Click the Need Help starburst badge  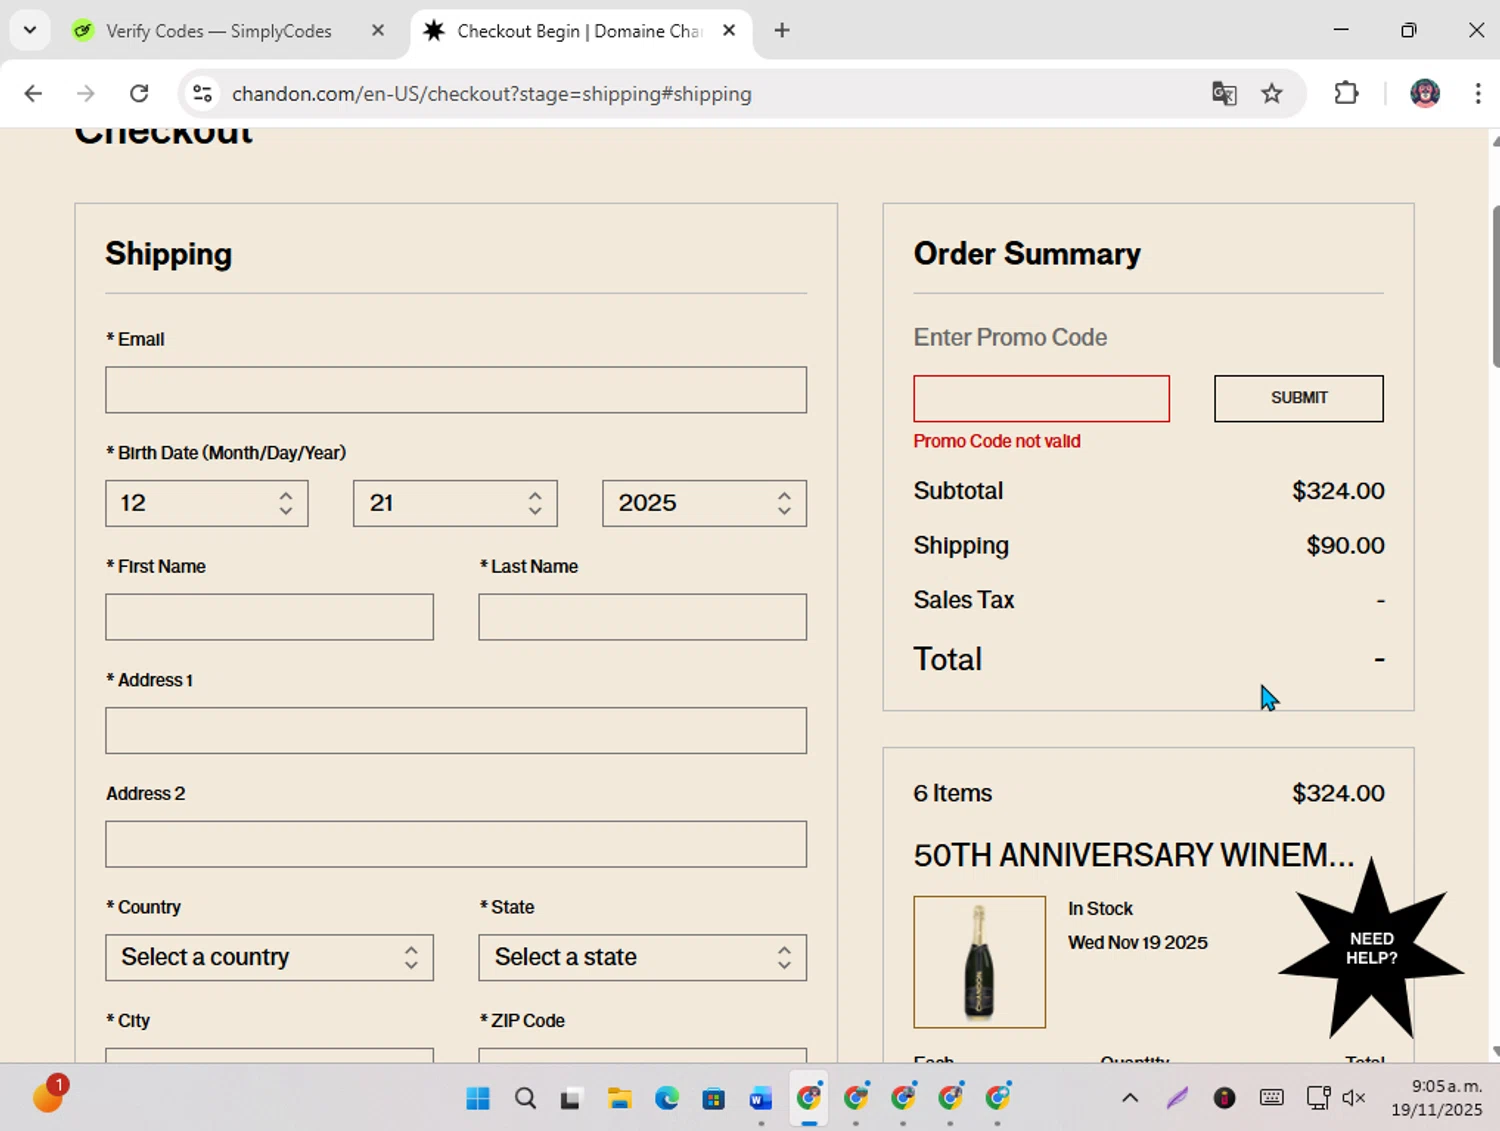pyautogui.click(x=1371, y=948)
